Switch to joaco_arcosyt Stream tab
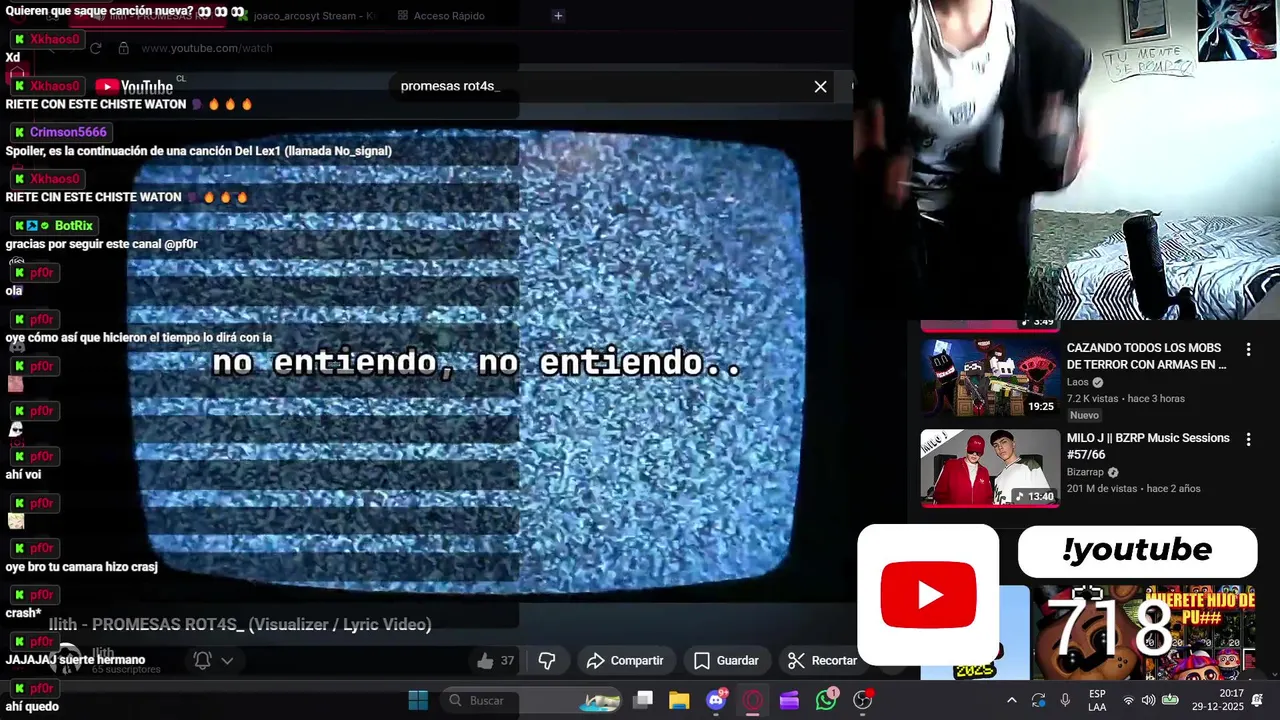 pos(306,16)
